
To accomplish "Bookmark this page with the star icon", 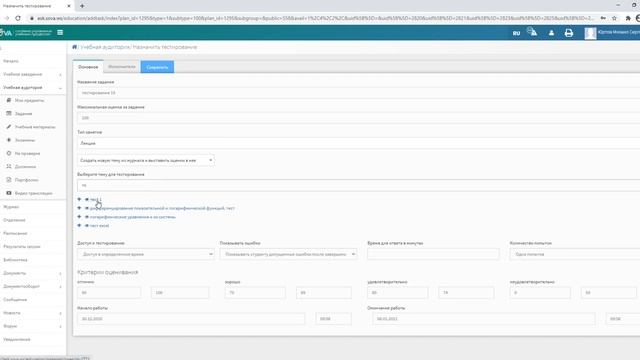I will click(x=614, y=18).
